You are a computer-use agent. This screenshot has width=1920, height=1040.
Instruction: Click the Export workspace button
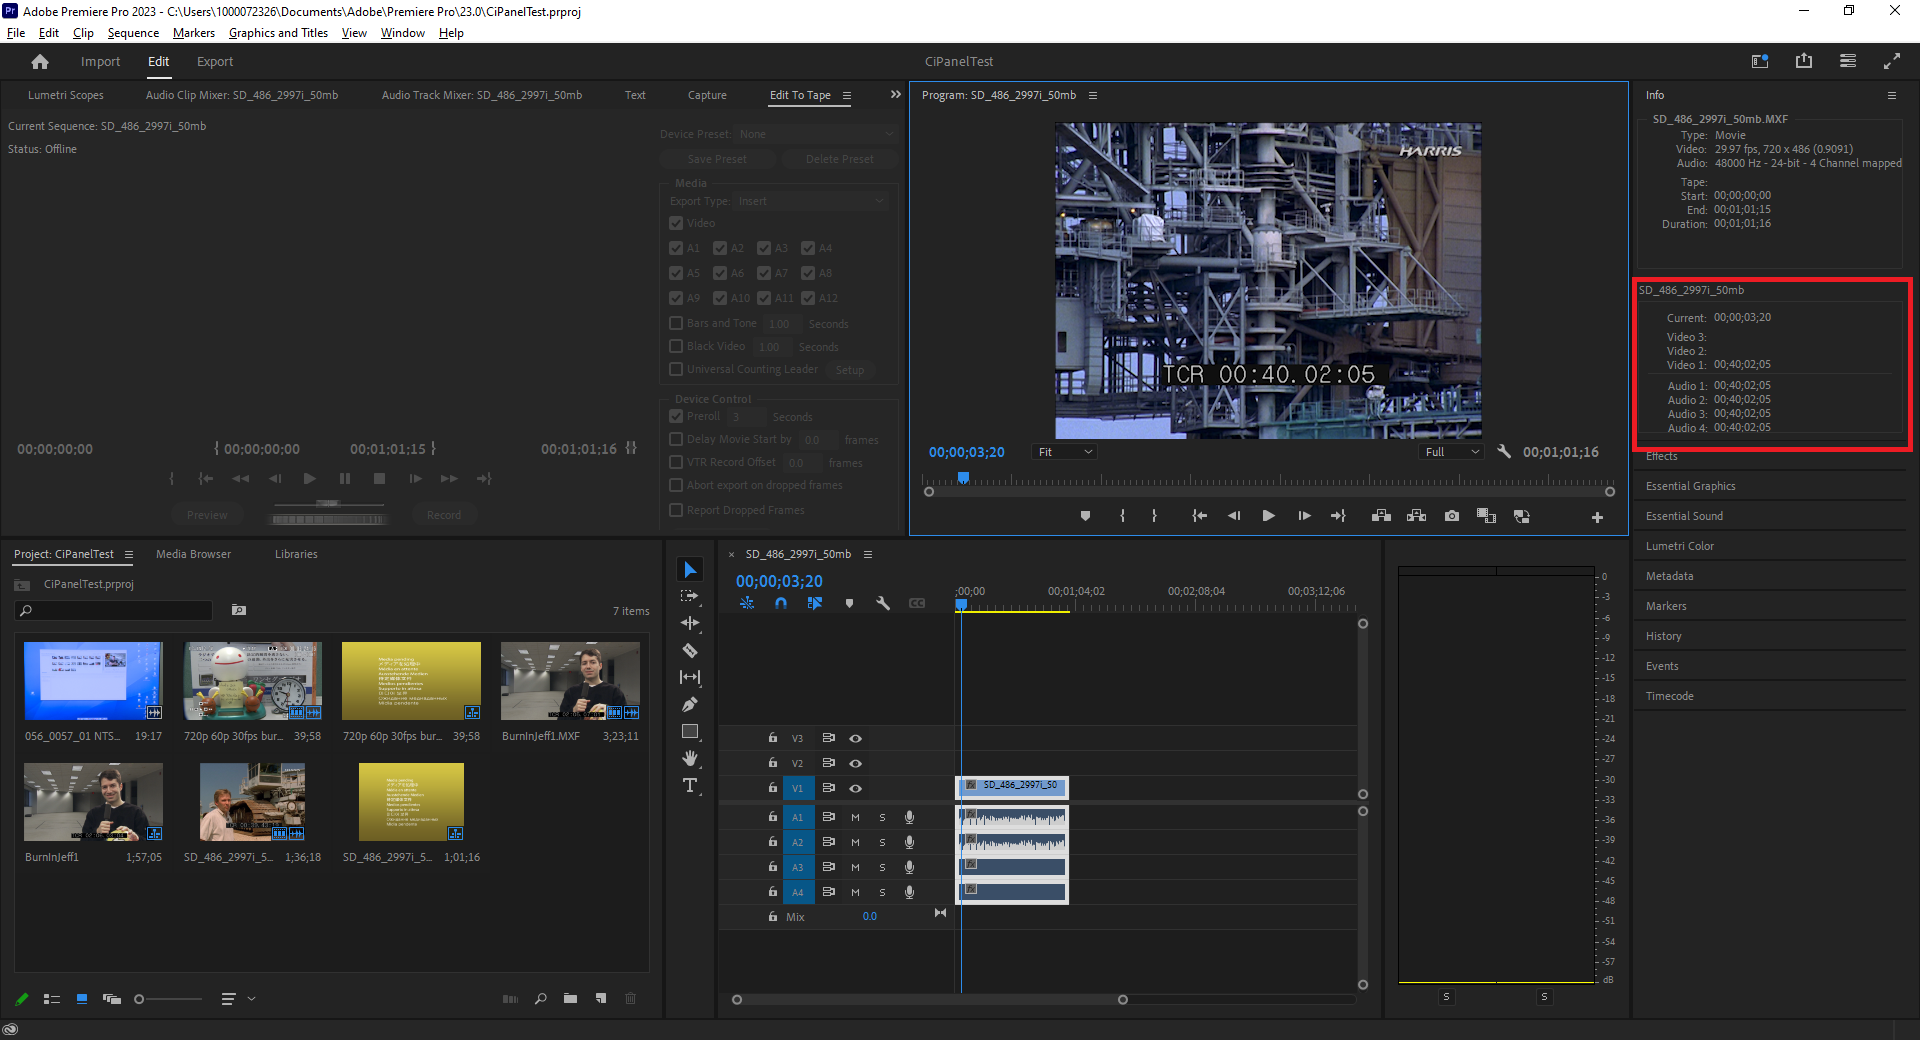(214, 62)
